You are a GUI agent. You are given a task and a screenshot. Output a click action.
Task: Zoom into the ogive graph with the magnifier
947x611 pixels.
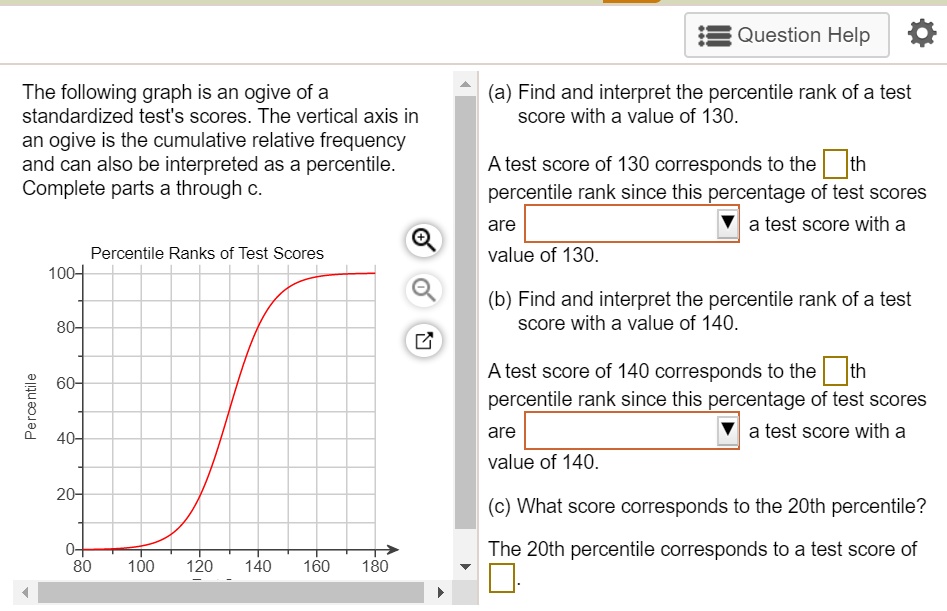pyautogui.click(x=423, y=240)
